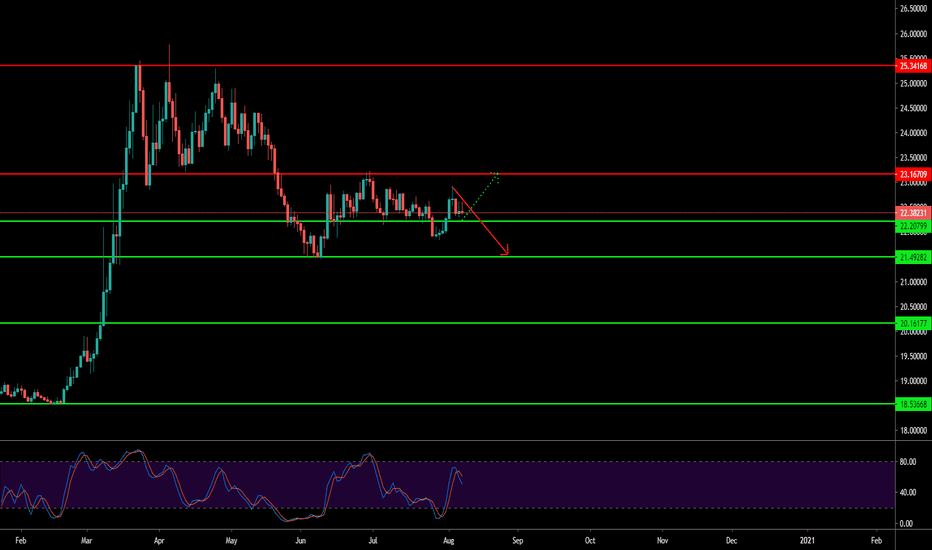Image resolution: width=932 pixels, height=550 pixels.
Task: Click the 2021 label on time axis
Action: click(x=807, y=540)
